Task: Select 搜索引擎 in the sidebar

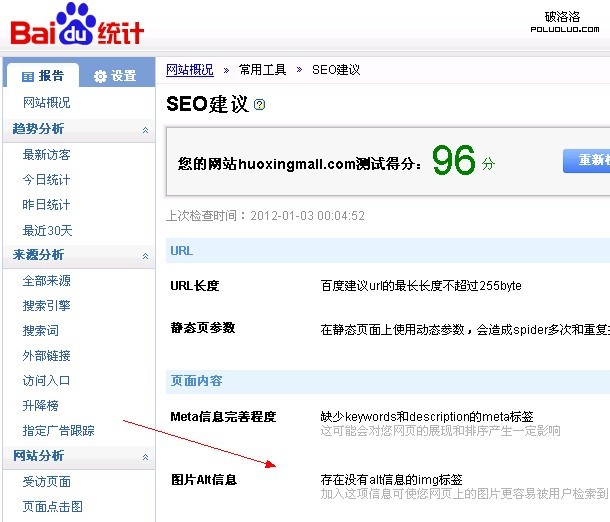Action: [46, 306]
